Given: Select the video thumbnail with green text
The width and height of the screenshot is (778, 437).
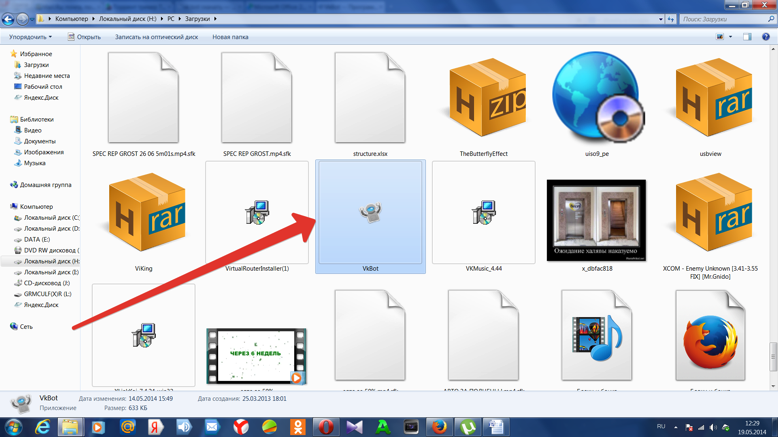Looking at the screenshot, I should (x=257, y=356).
